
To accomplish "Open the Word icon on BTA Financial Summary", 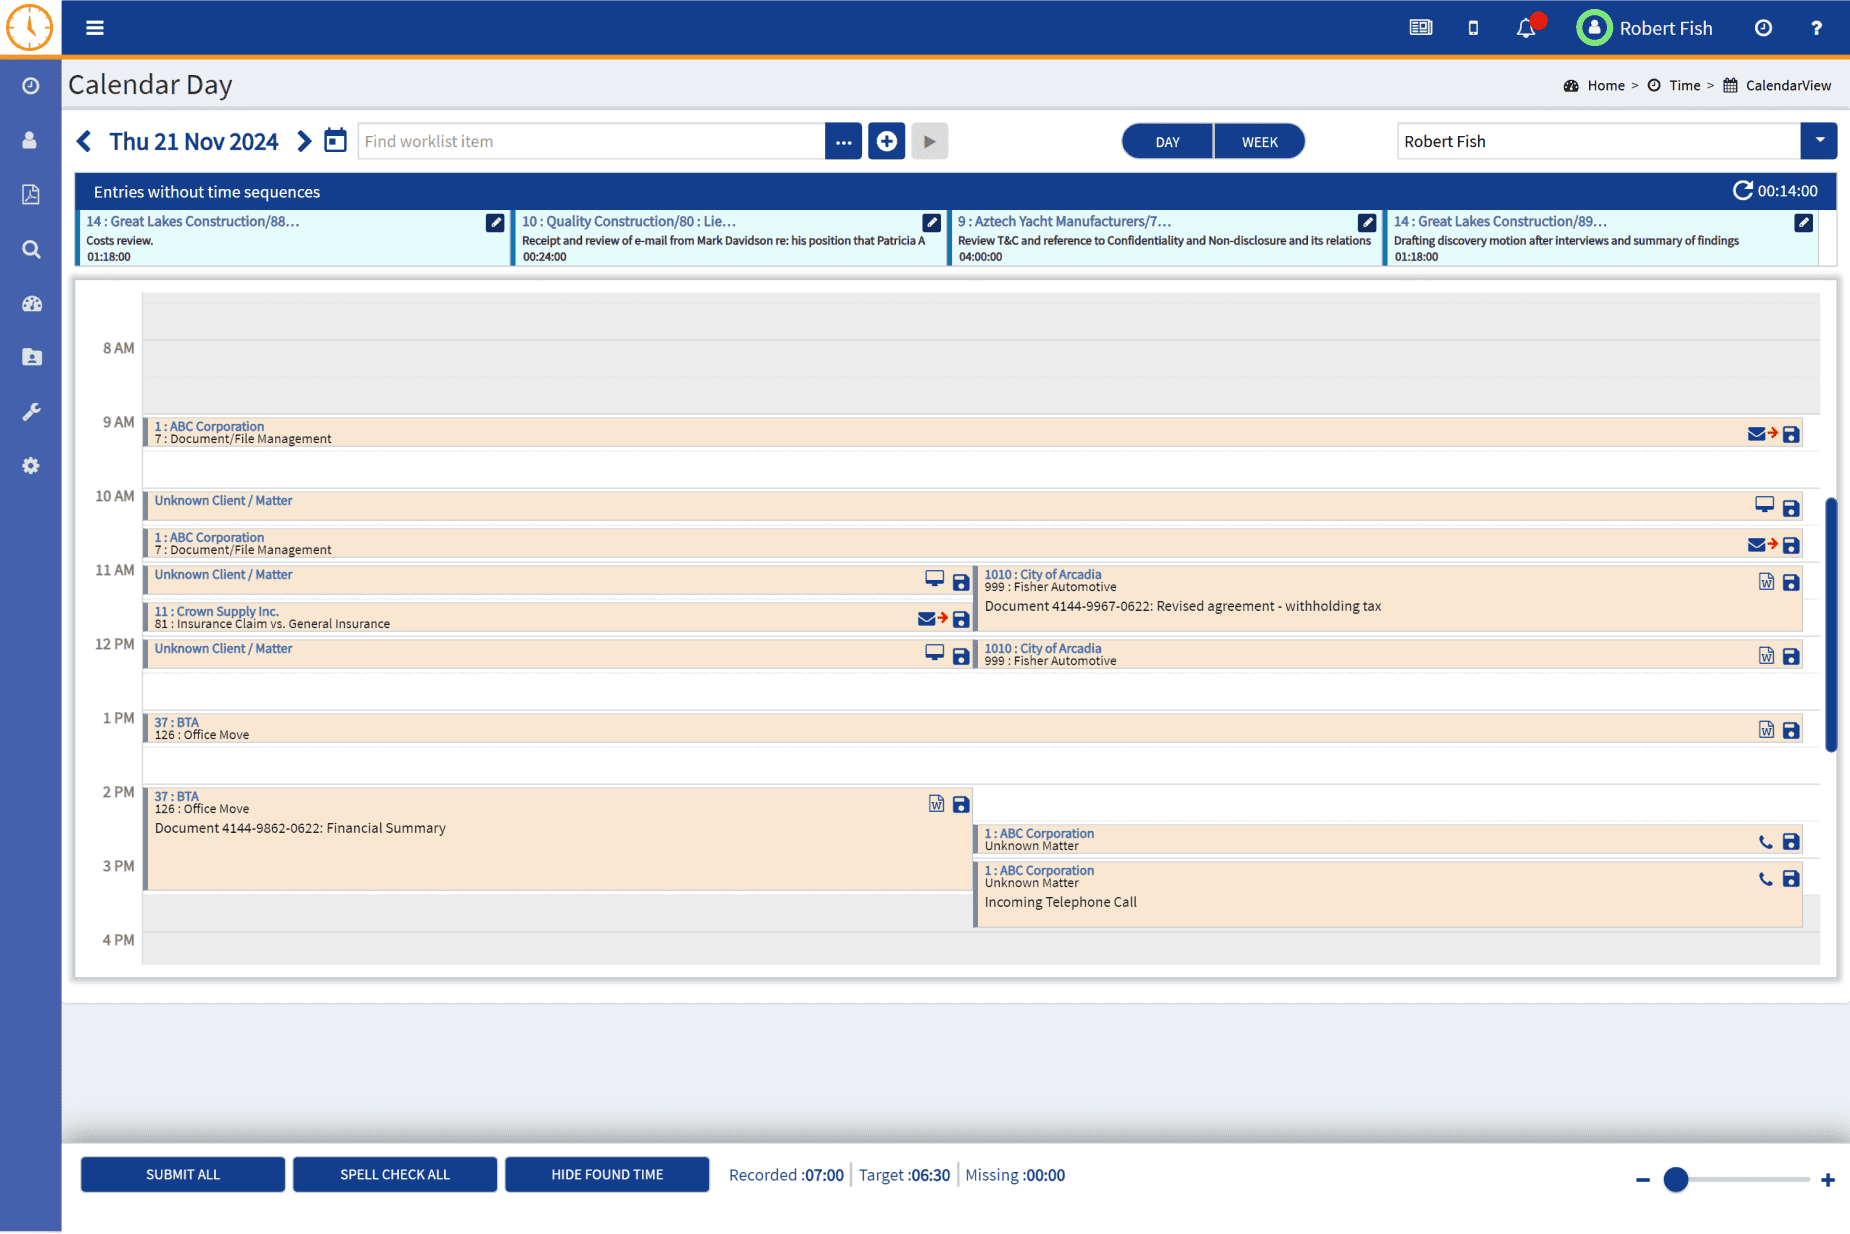I will tap(937, 803).
